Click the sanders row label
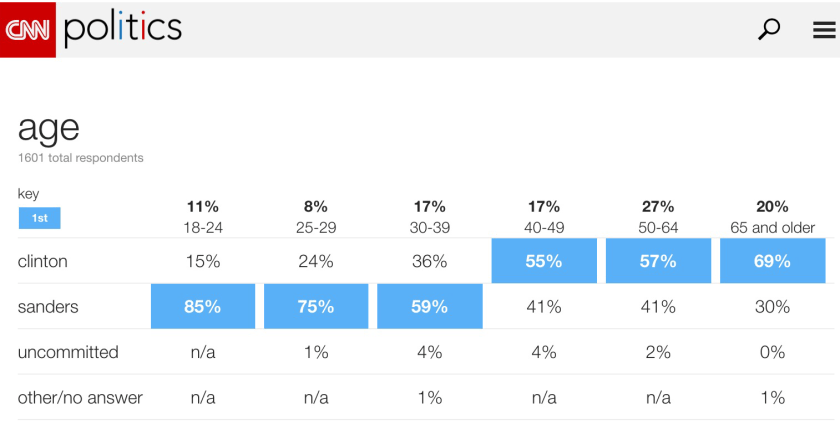The image size is (840, 424). pyautogui.click(x=50, y=306)
